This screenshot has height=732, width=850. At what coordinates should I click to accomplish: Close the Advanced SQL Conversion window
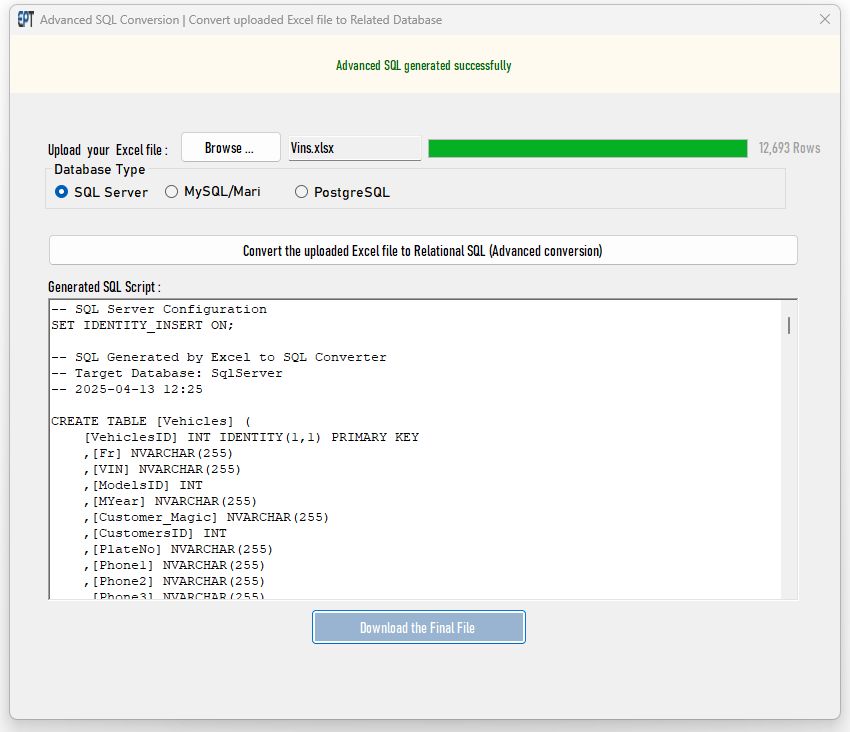tap(825, 20)
